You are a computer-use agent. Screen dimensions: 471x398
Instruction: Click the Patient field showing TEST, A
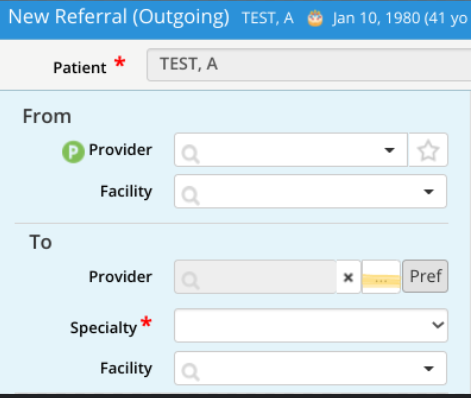309,65
